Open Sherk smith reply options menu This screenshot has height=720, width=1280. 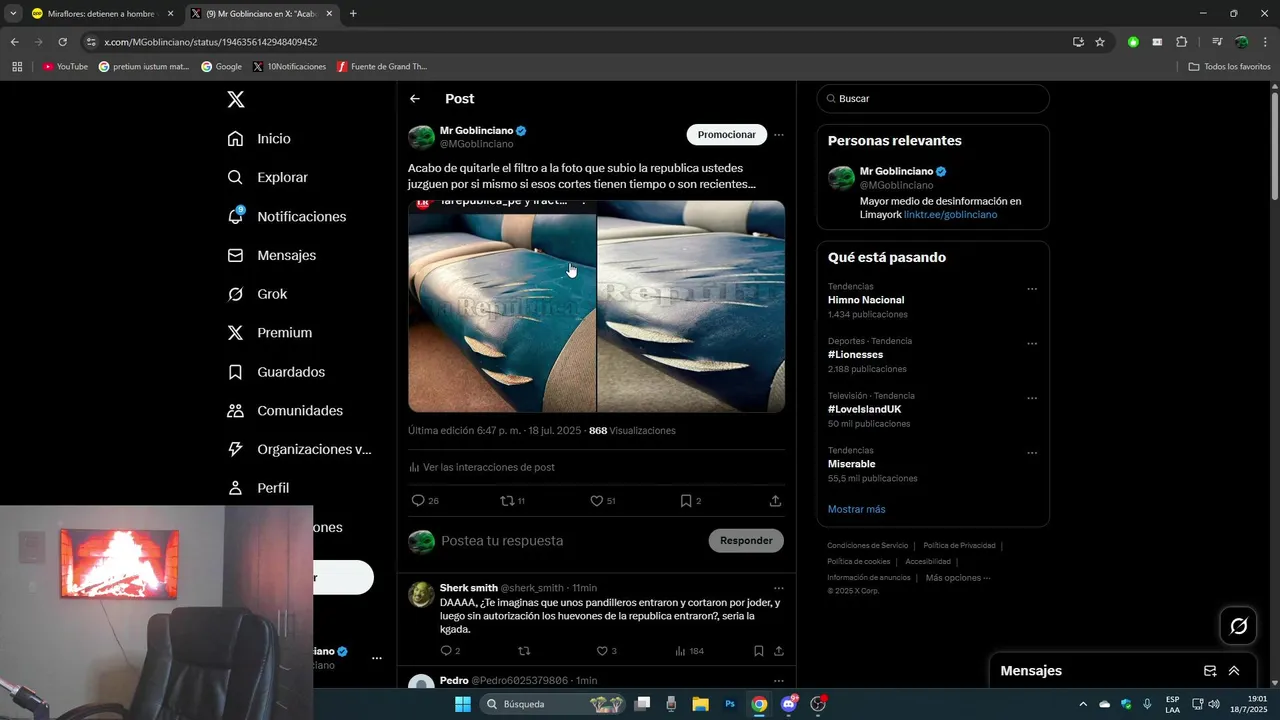(x=779, y=588)
